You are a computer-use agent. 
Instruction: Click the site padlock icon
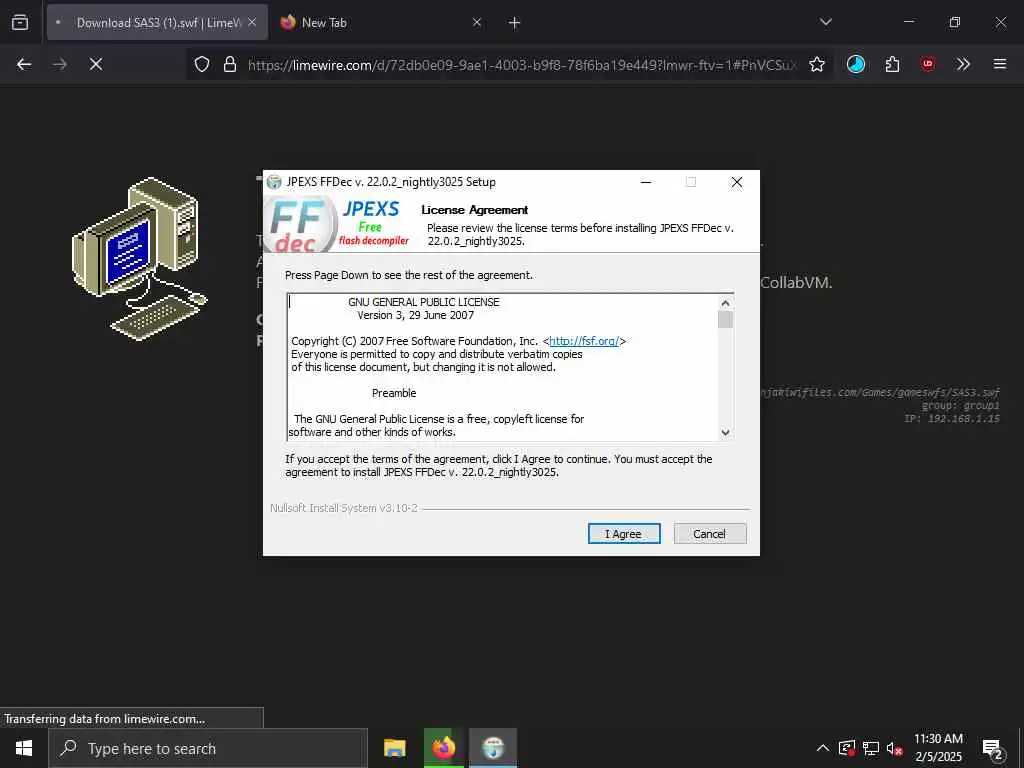[230, 64]
